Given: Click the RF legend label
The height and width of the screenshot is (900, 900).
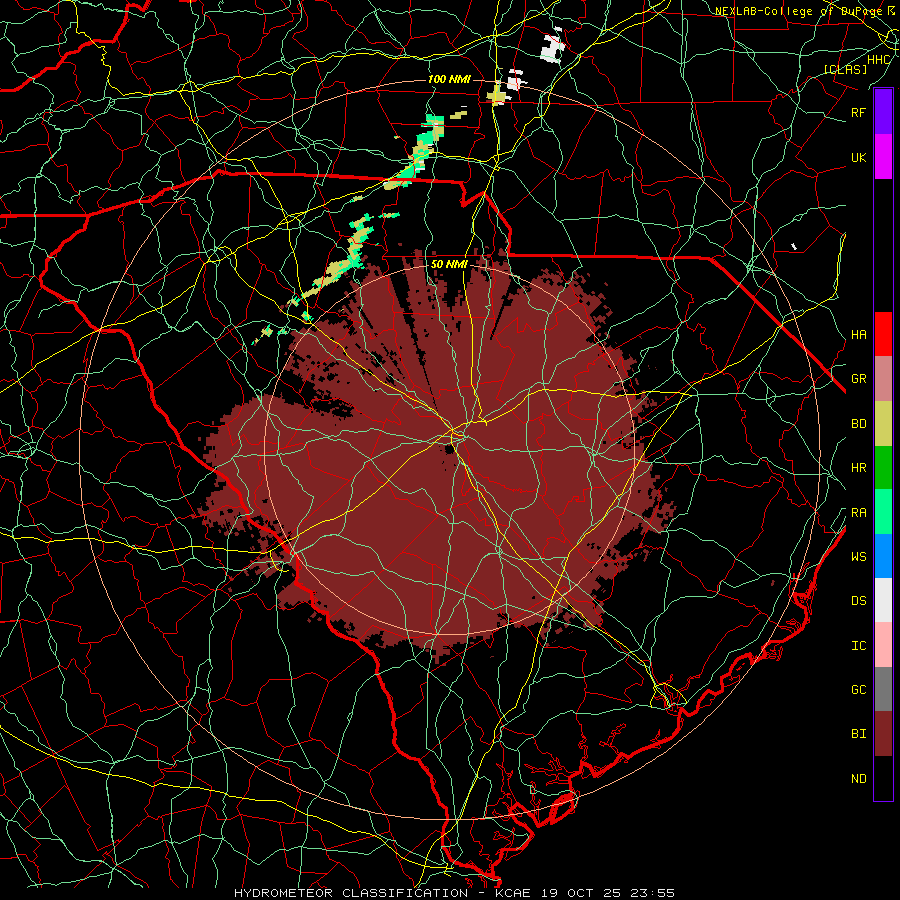Looking at the screenshot, I should pos(858,112).
